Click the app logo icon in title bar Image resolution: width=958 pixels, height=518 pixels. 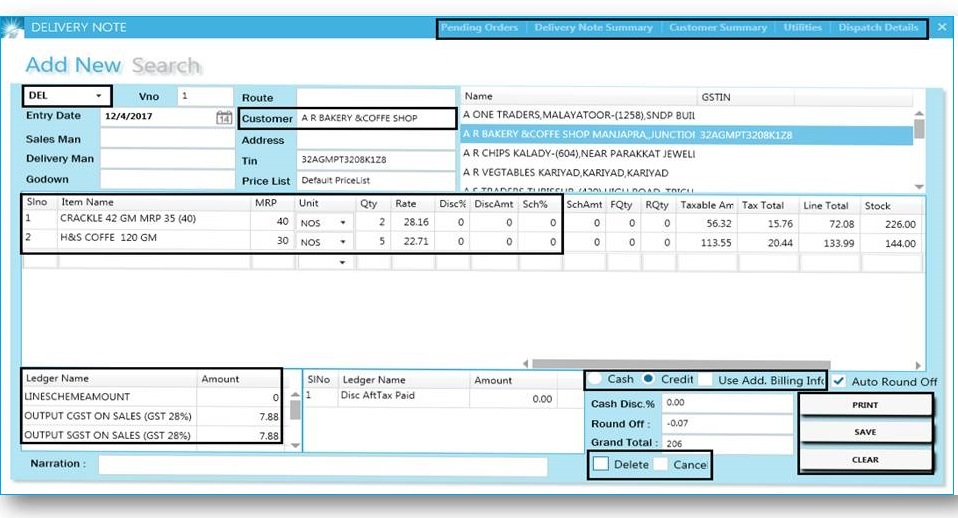(x=12, y=27)
